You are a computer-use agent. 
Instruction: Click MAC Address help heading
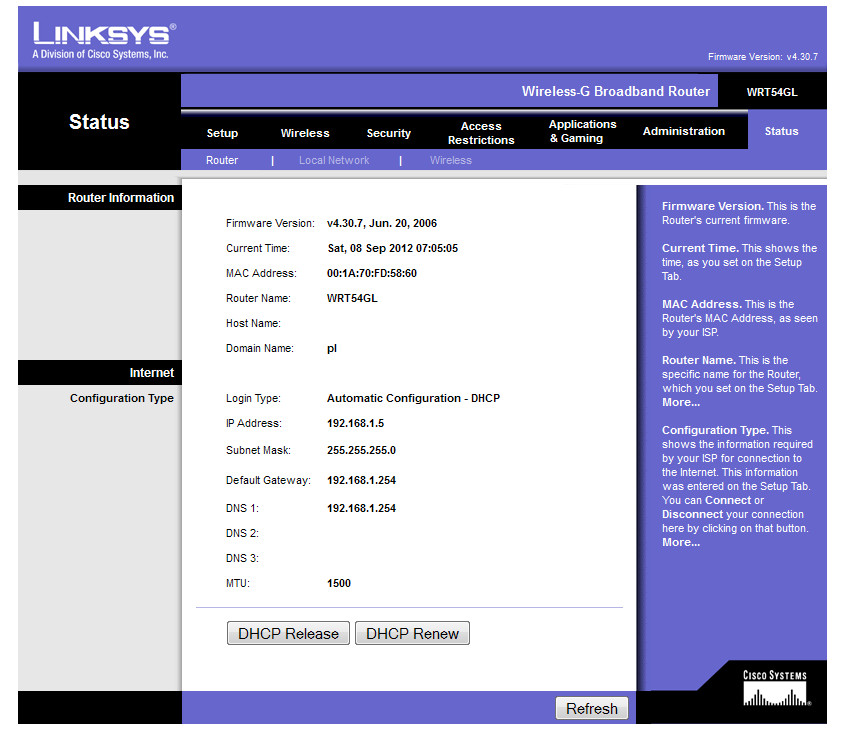point(702,304)
